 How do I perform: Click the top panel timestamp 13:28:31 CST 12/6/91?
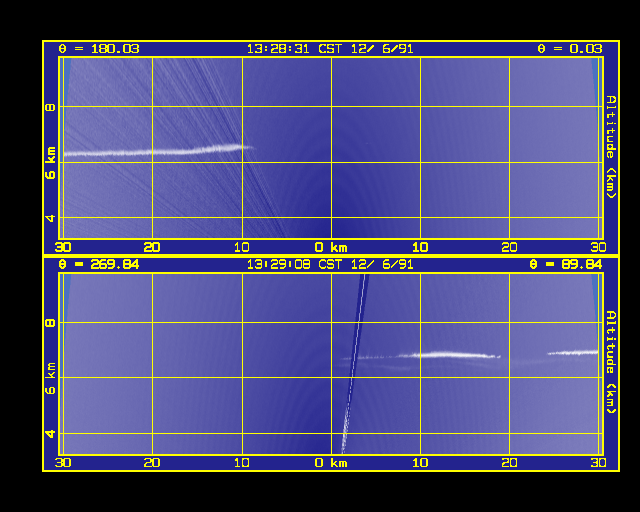coord(330,49)
